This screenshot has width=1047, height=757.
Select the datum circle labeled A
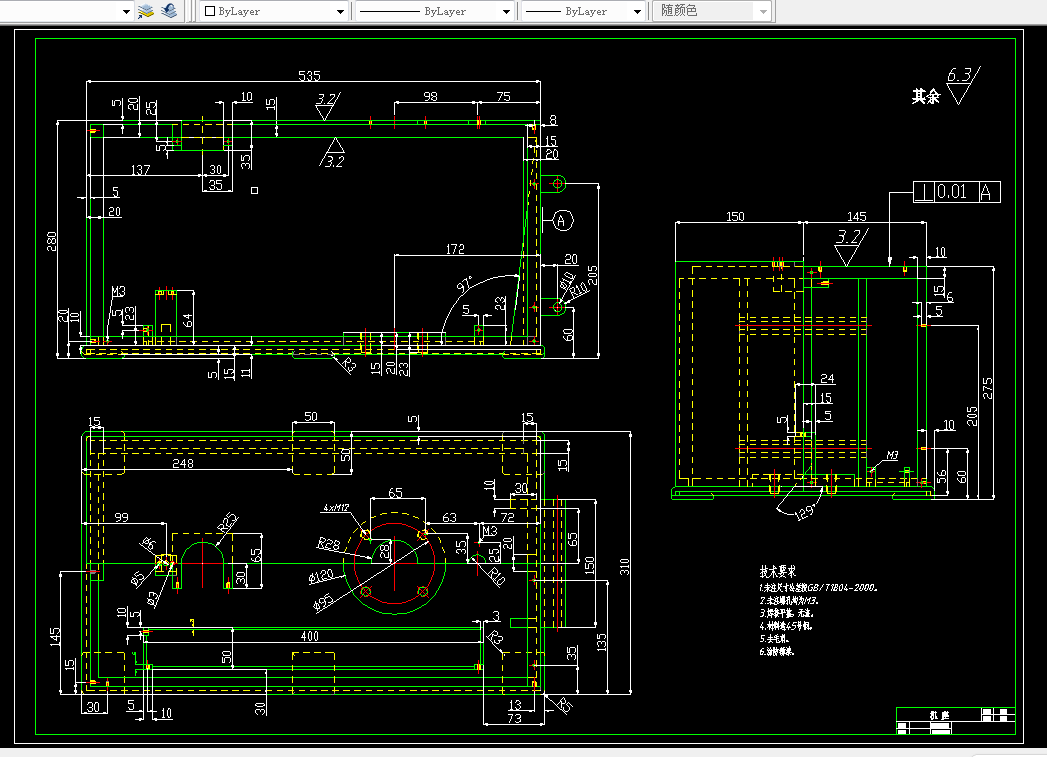[x=562, y=221]
